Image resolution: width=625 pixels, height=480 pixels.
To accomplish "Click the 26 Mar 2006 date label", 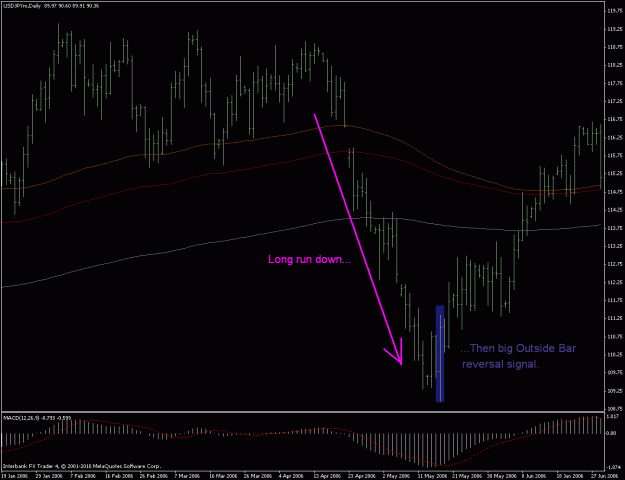I will (257, 476).
